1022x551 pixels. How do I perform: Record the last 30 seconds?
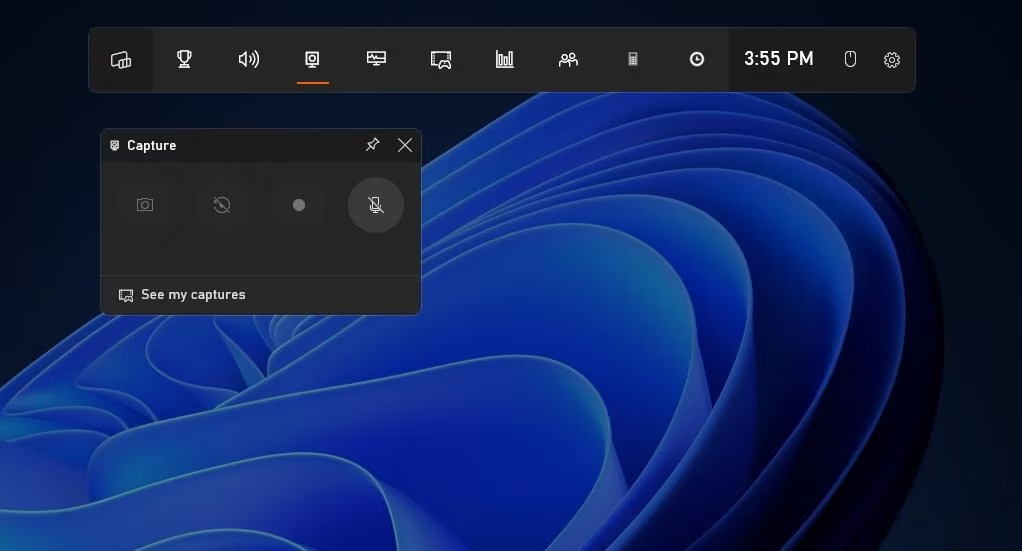pos(222,205)
